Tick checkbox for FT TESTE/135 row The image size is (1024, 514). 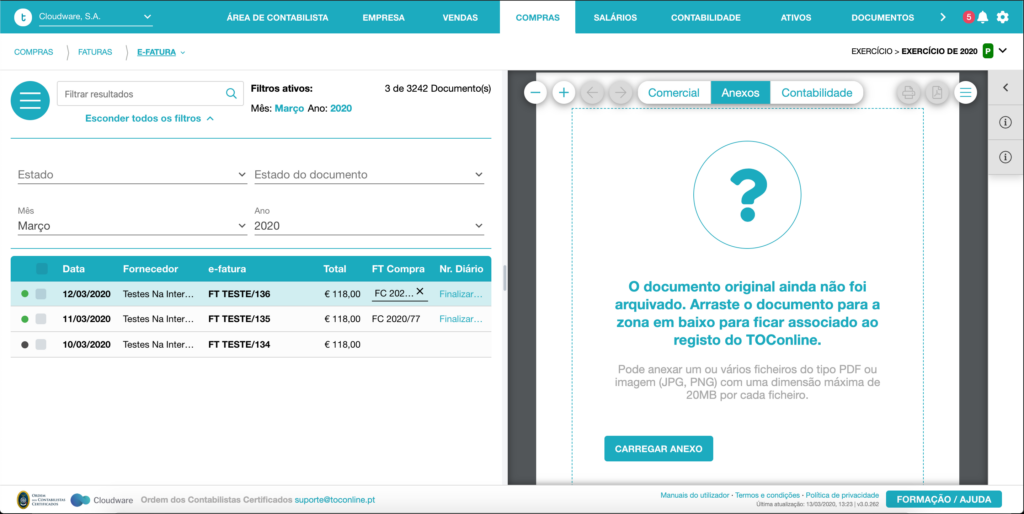coord(40,319)
